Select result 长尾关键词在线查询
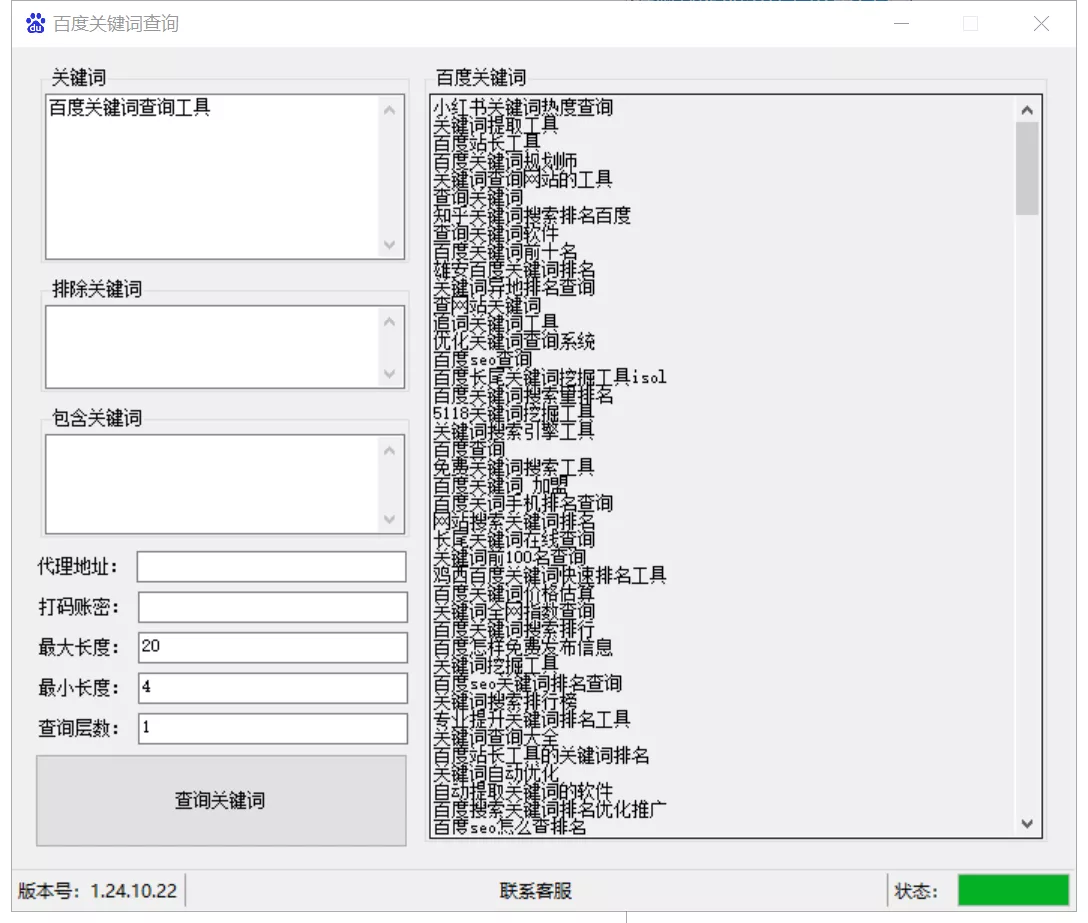The height and width of the screenshot is (923, 1088). click(514, 539)
